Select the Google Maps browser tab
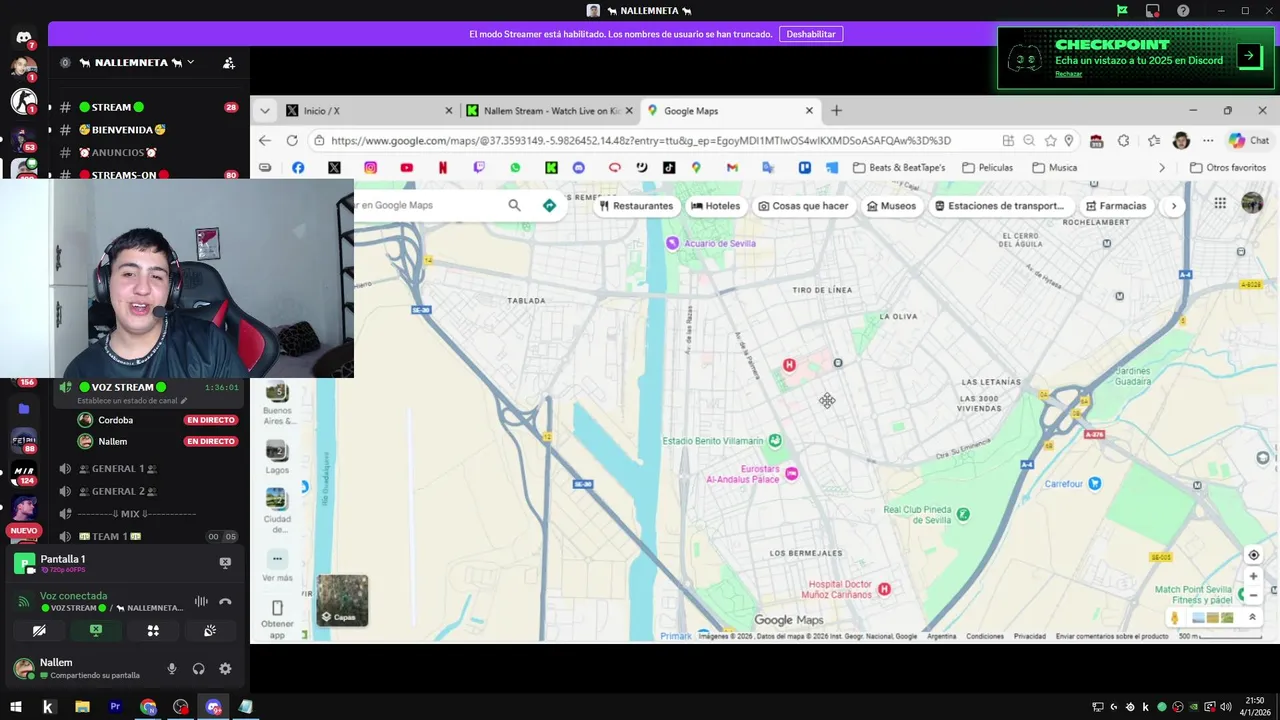Image resolution: width=1280 pixels, height=720 pixels. pos(730,111)
